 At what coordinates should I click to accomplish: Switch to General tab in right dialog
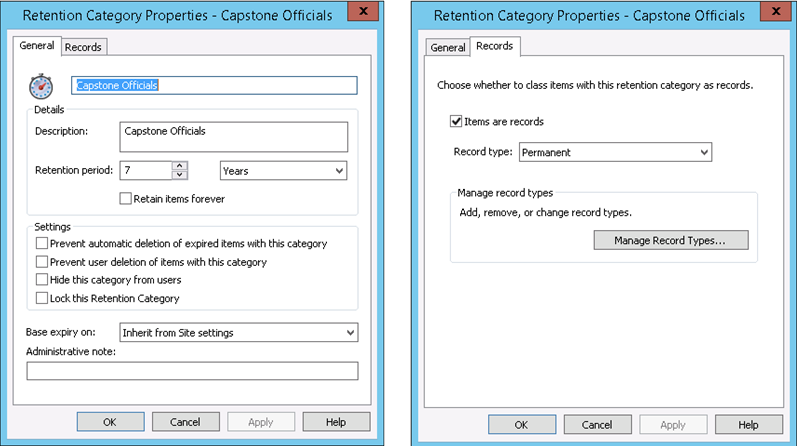pyautogui.click(x=448, y=47)
